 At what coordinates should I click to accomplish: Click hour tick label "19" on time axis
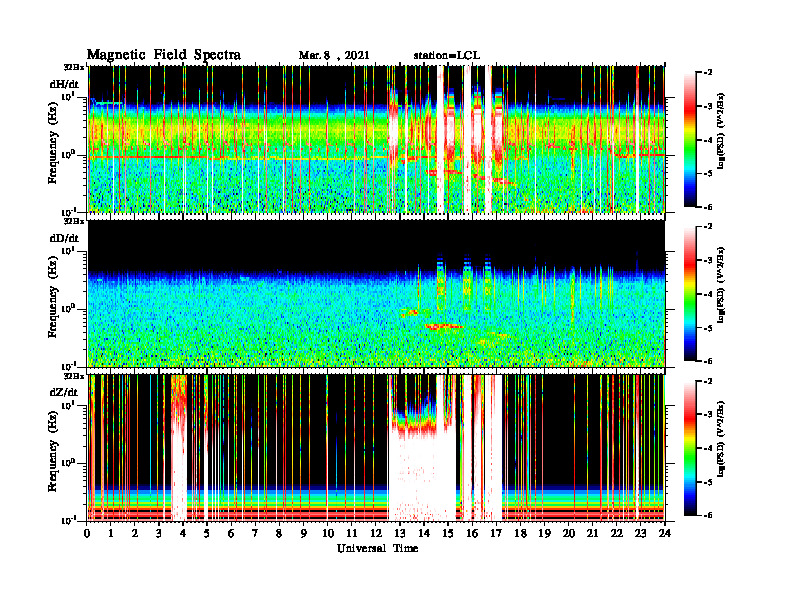coord(544,533)
